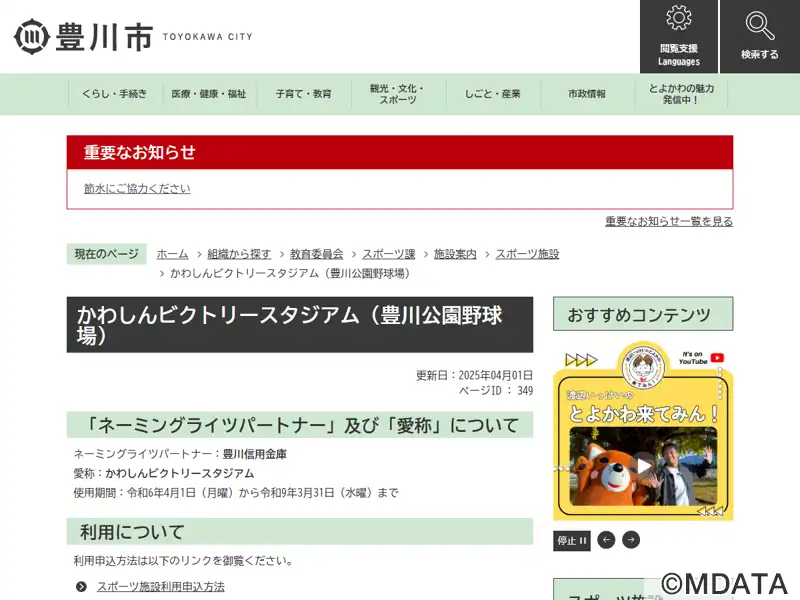Click the かわしんビクトリースタジアム page title
This screenshot has height=600, width=800.
(300, 324)
